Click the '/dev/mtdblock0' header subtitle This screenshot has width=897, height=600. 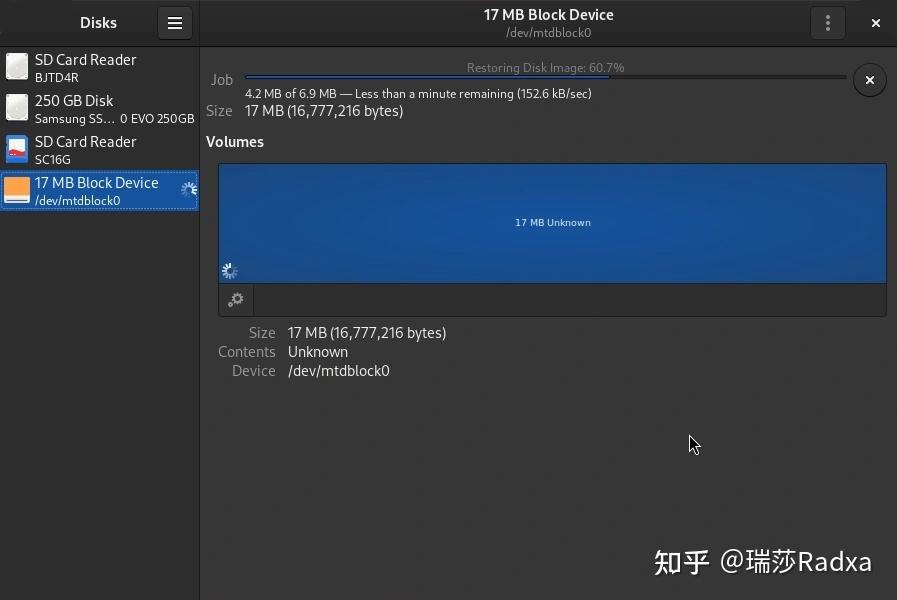tap(548, 33)
